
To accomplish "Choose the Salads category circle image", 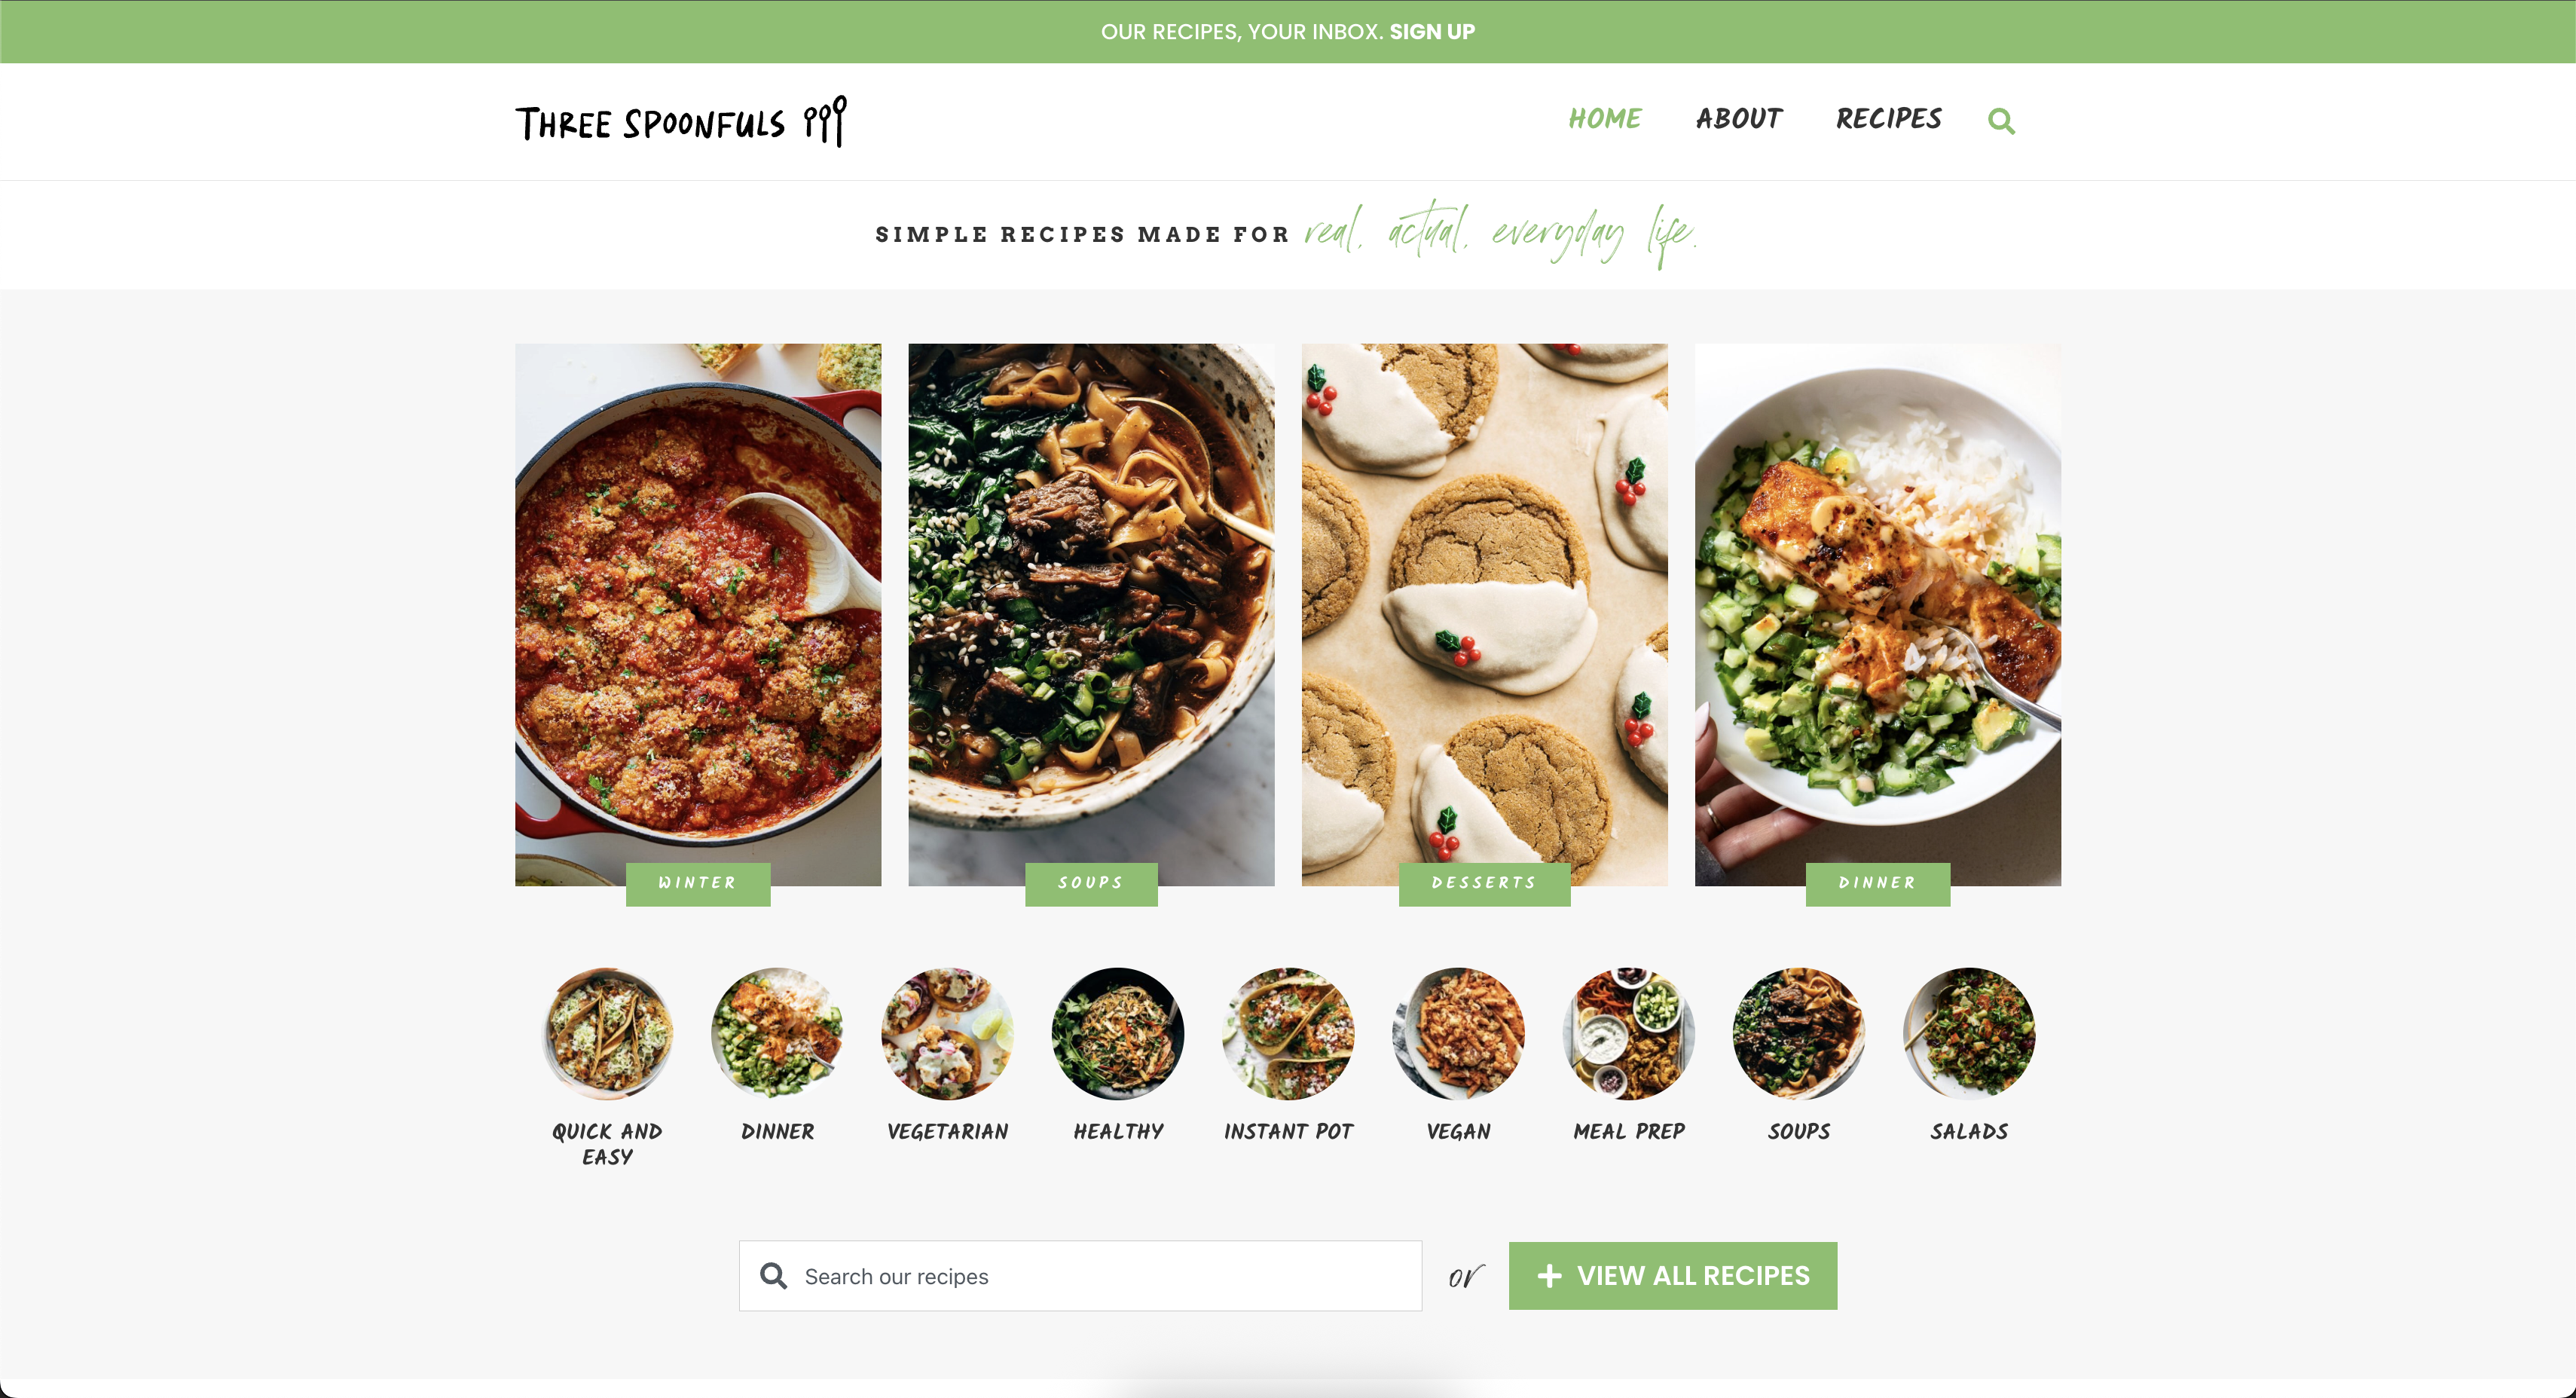I will [x=1969, y=1033].
